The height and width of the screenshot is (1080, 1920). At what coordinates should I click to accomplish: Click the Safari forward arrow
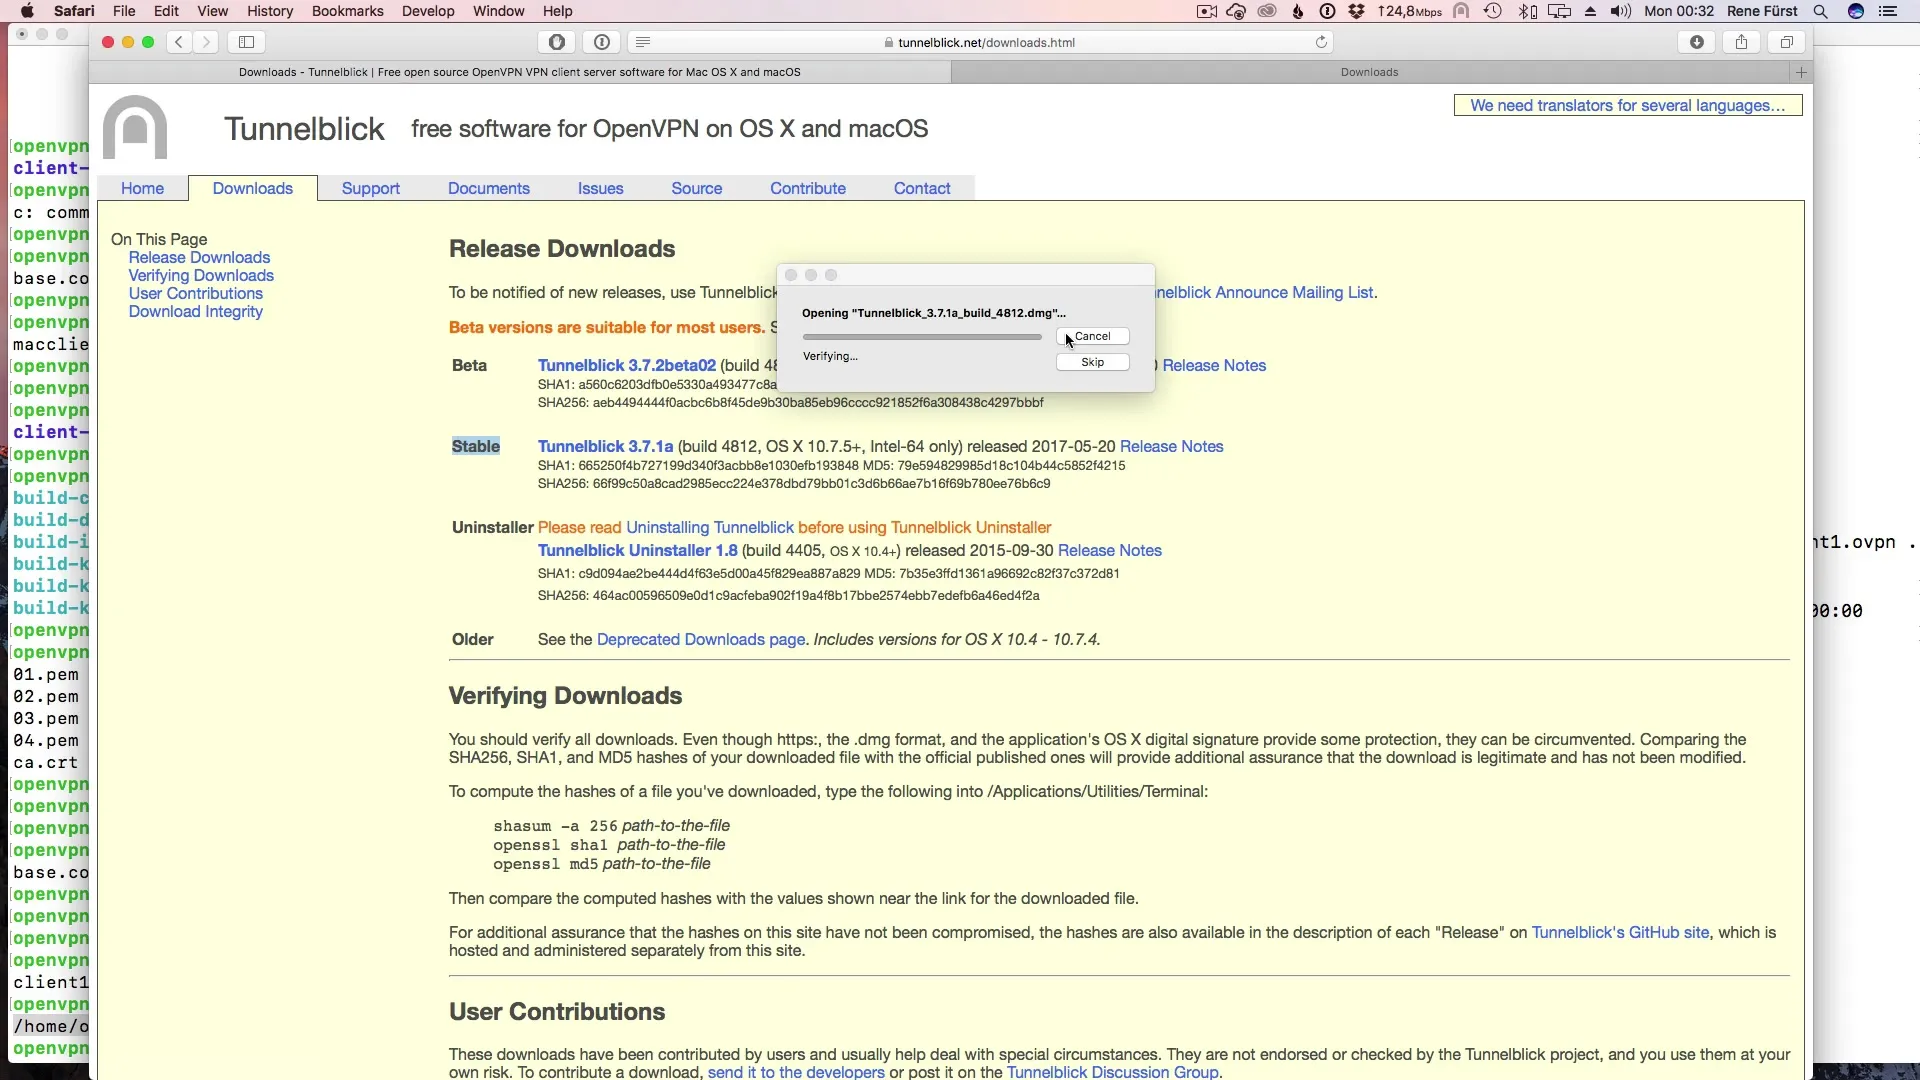tap(206, 42)
